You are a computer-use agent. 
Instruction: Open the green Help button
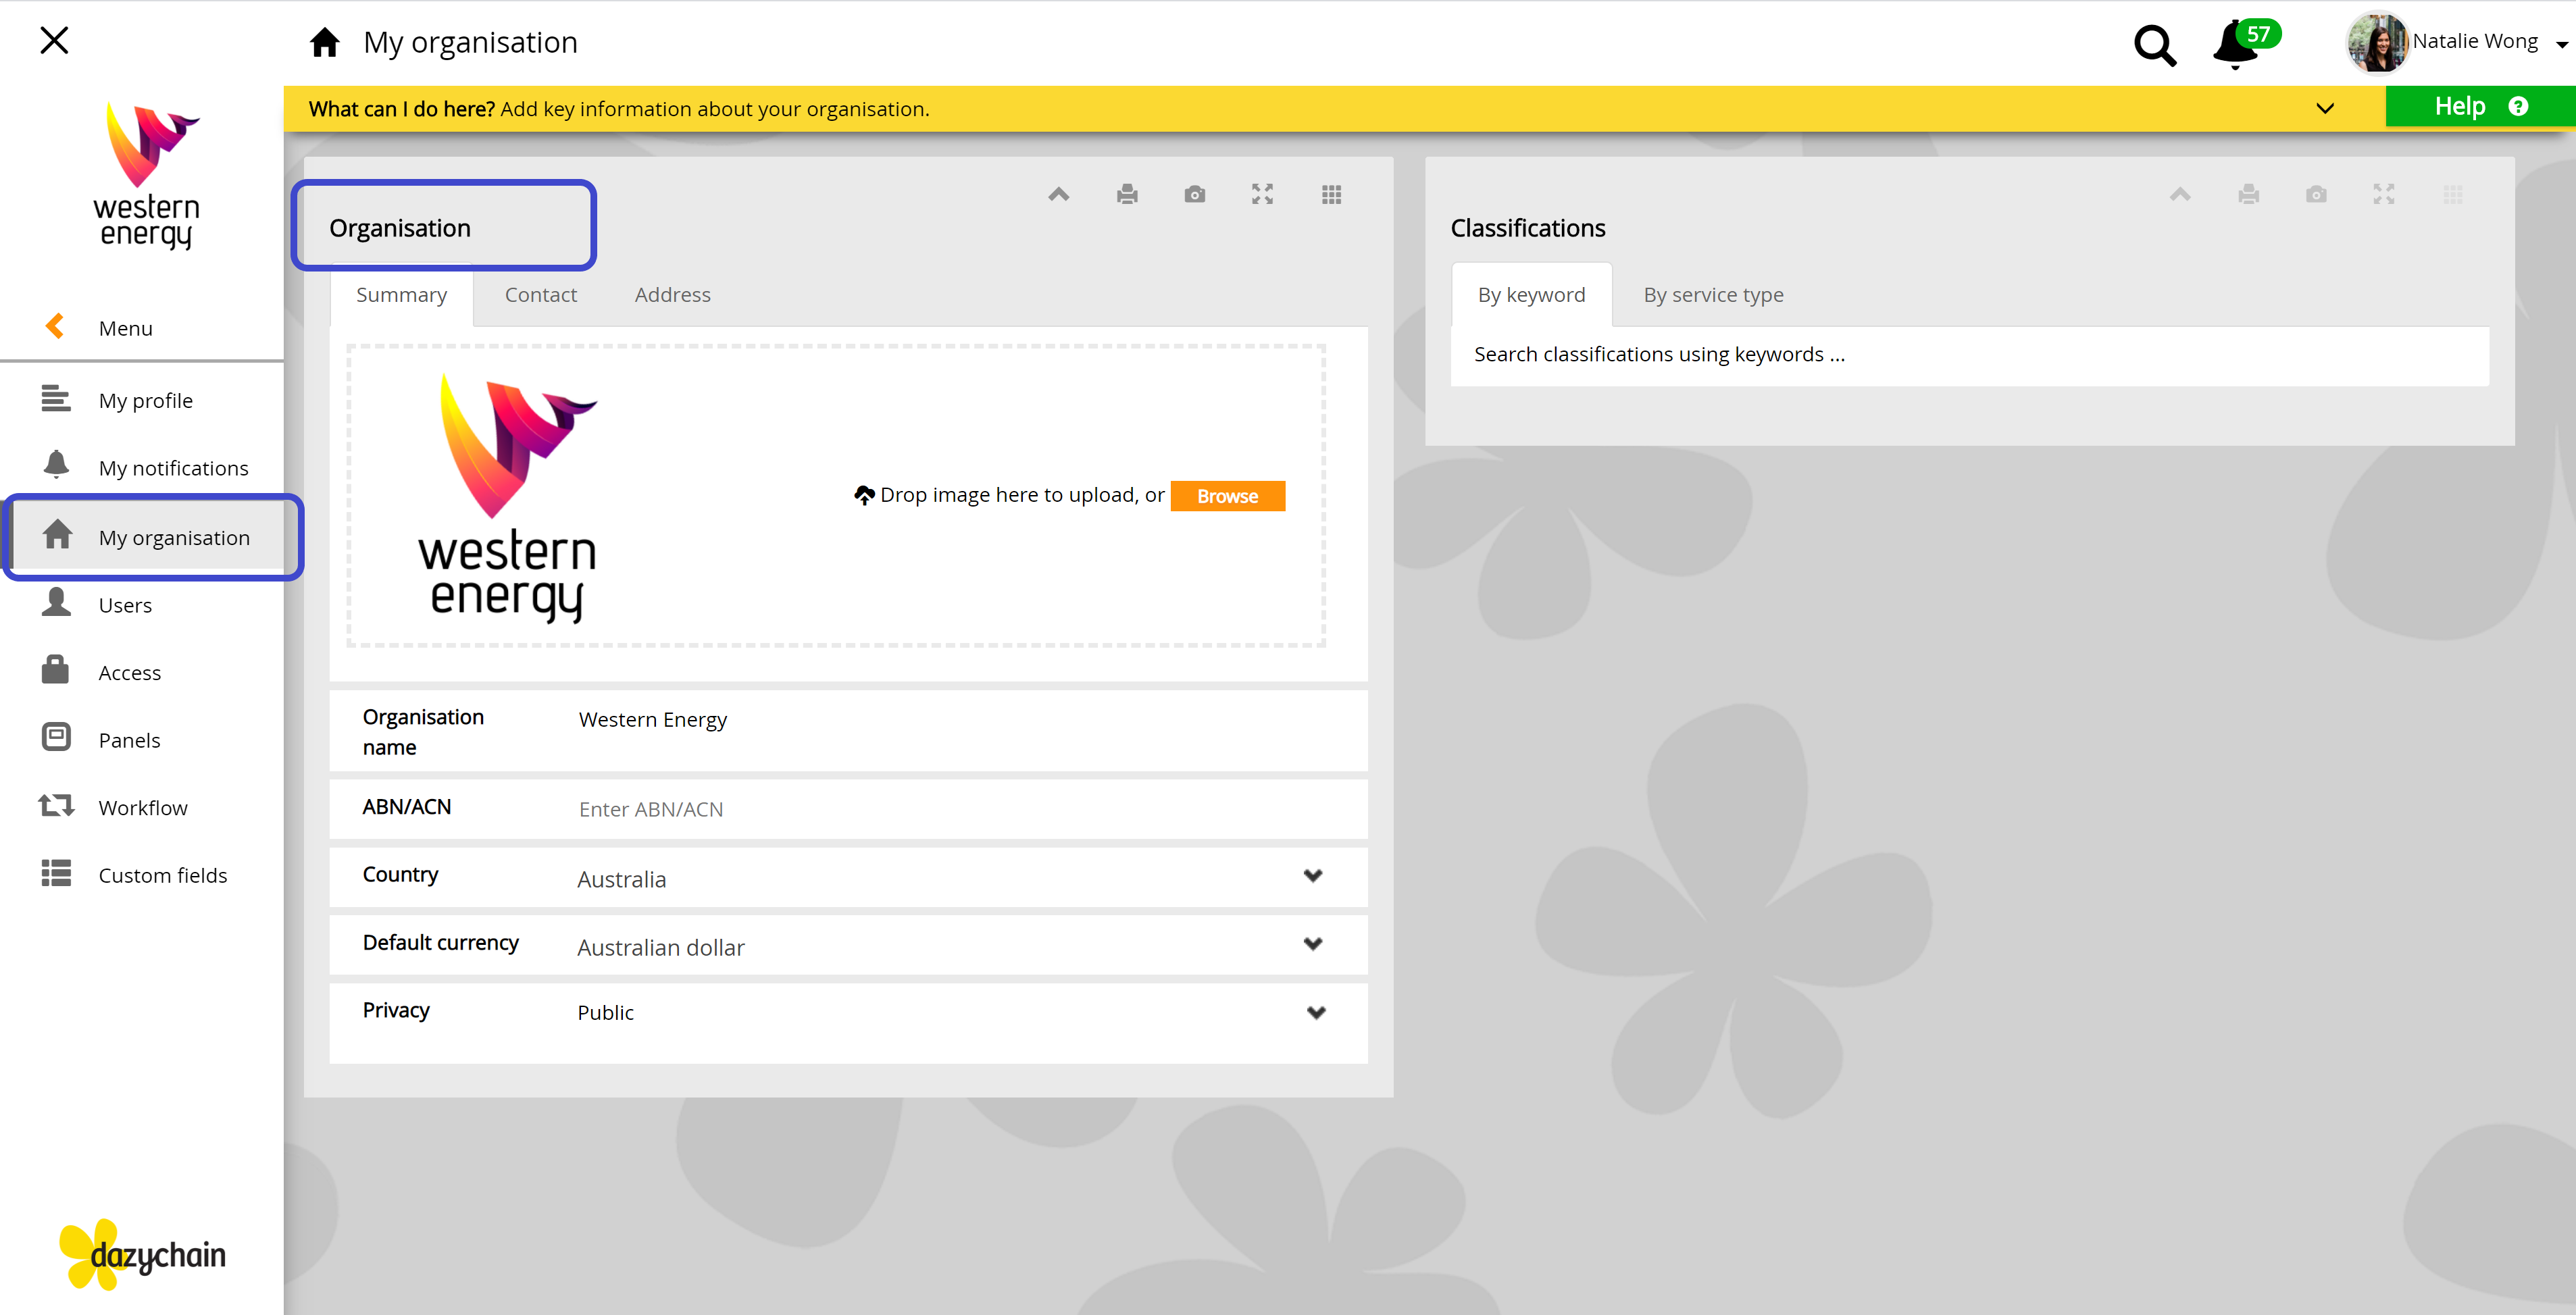click(2480, 107)
